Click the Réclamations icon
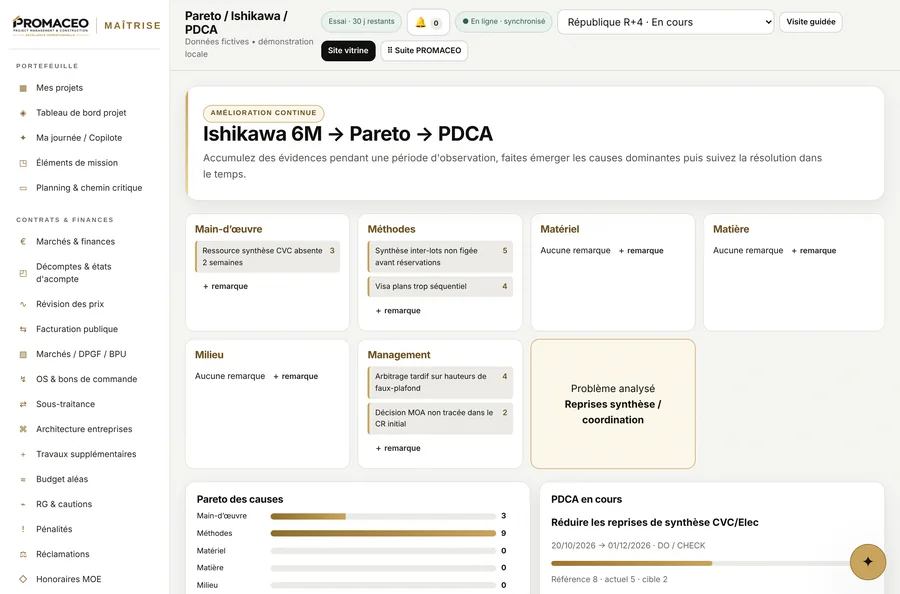This screenshot has width=900, height=594. point(23,554)
